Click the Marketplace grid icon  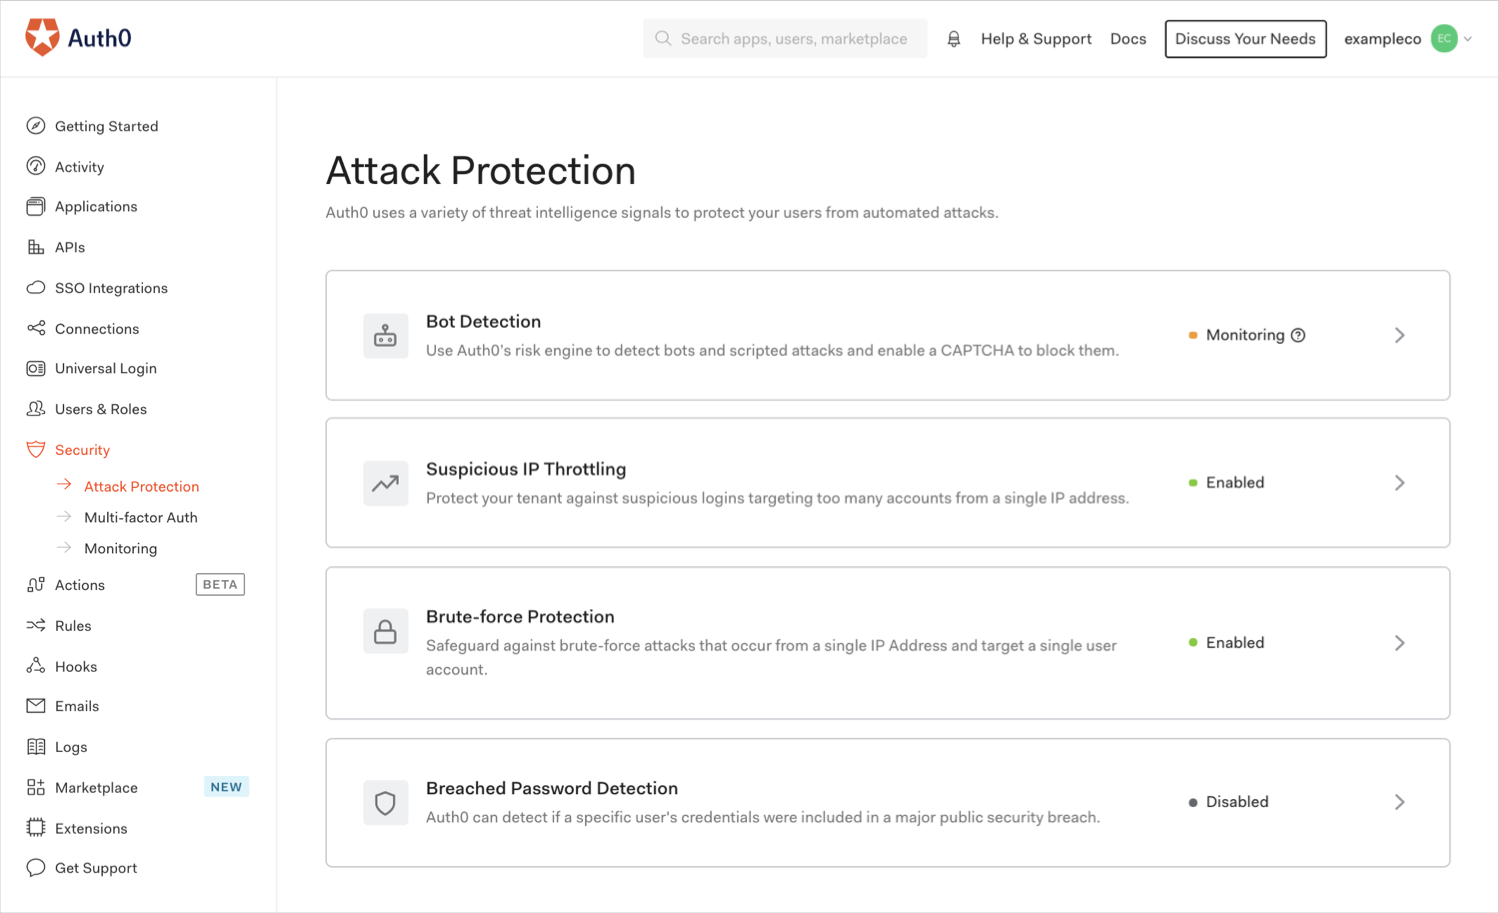click(x=36, y=787)
